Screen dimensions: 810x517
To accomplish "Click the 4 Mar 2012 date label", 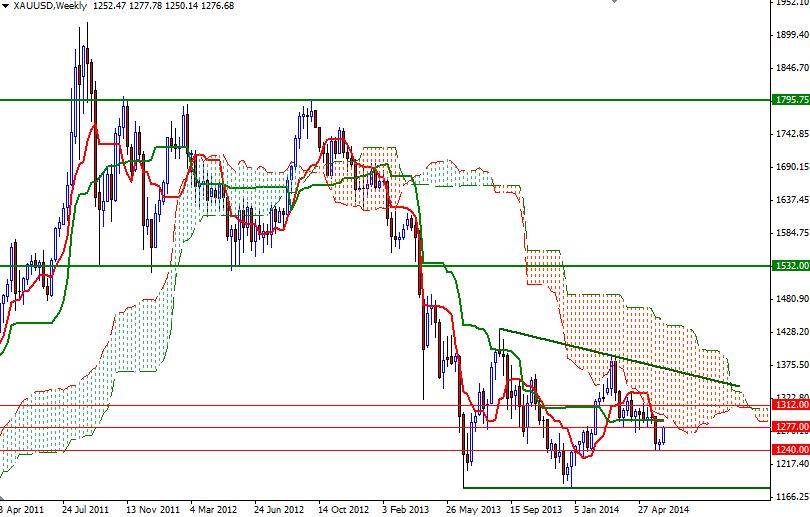I will click(x=214, y=509).
